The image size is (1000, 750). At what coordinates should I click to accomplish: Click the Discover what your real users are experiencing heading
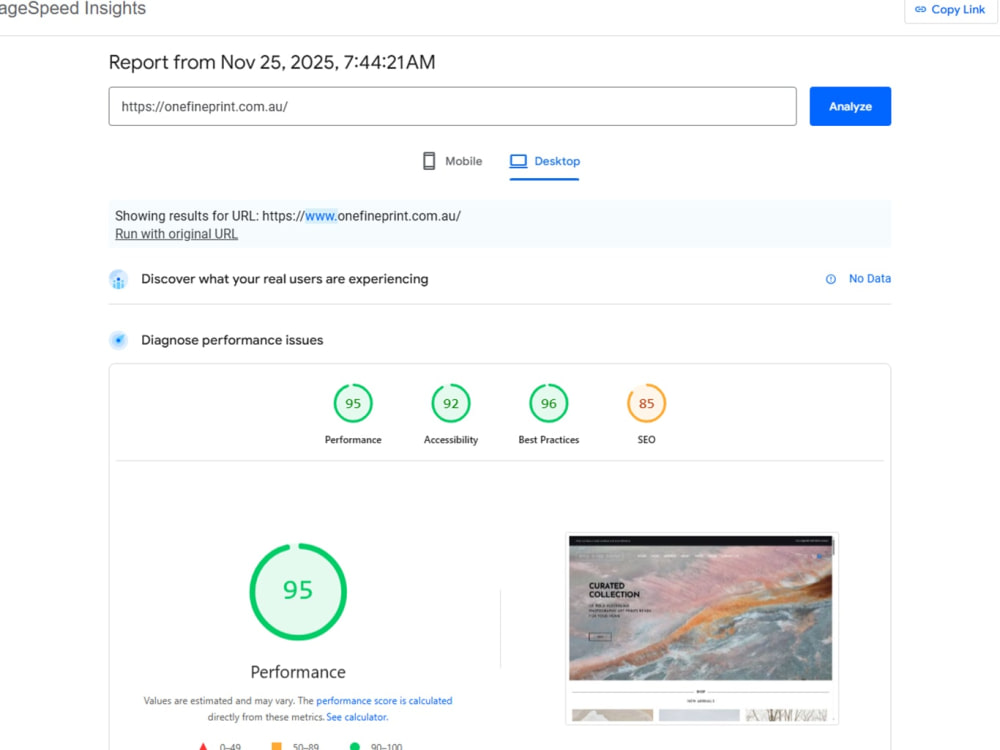coord(284,279)
